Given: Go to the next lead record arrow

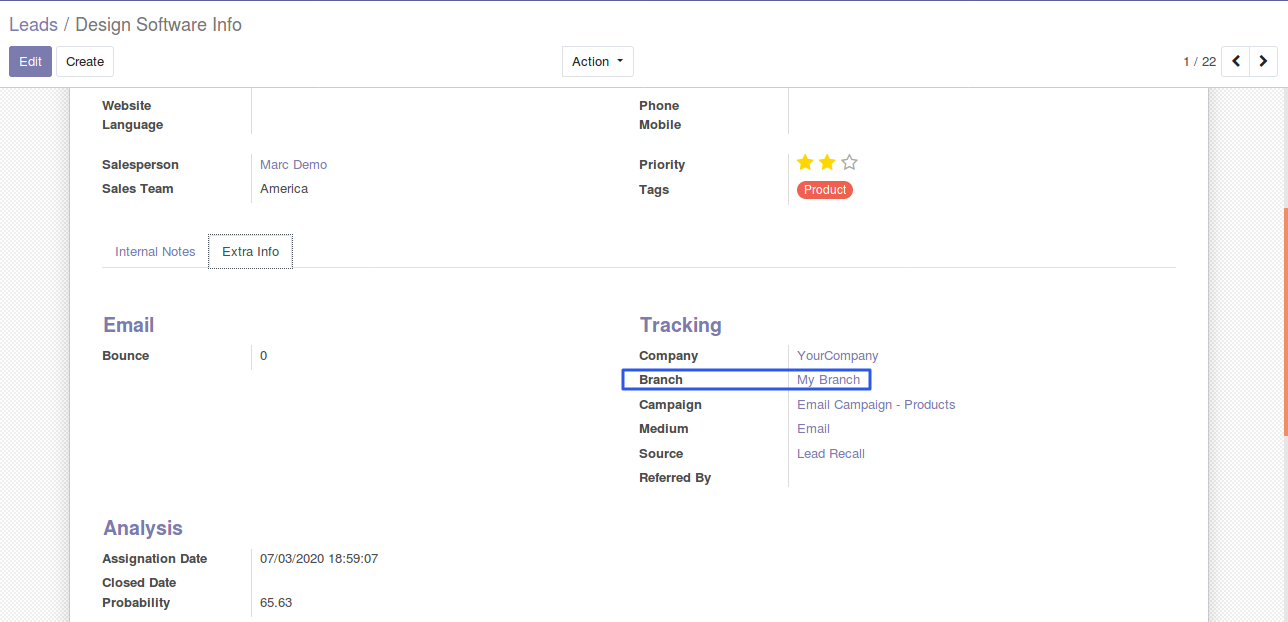Looking at the screenshot, I should pyautogui.click(x=1264, y=62).
